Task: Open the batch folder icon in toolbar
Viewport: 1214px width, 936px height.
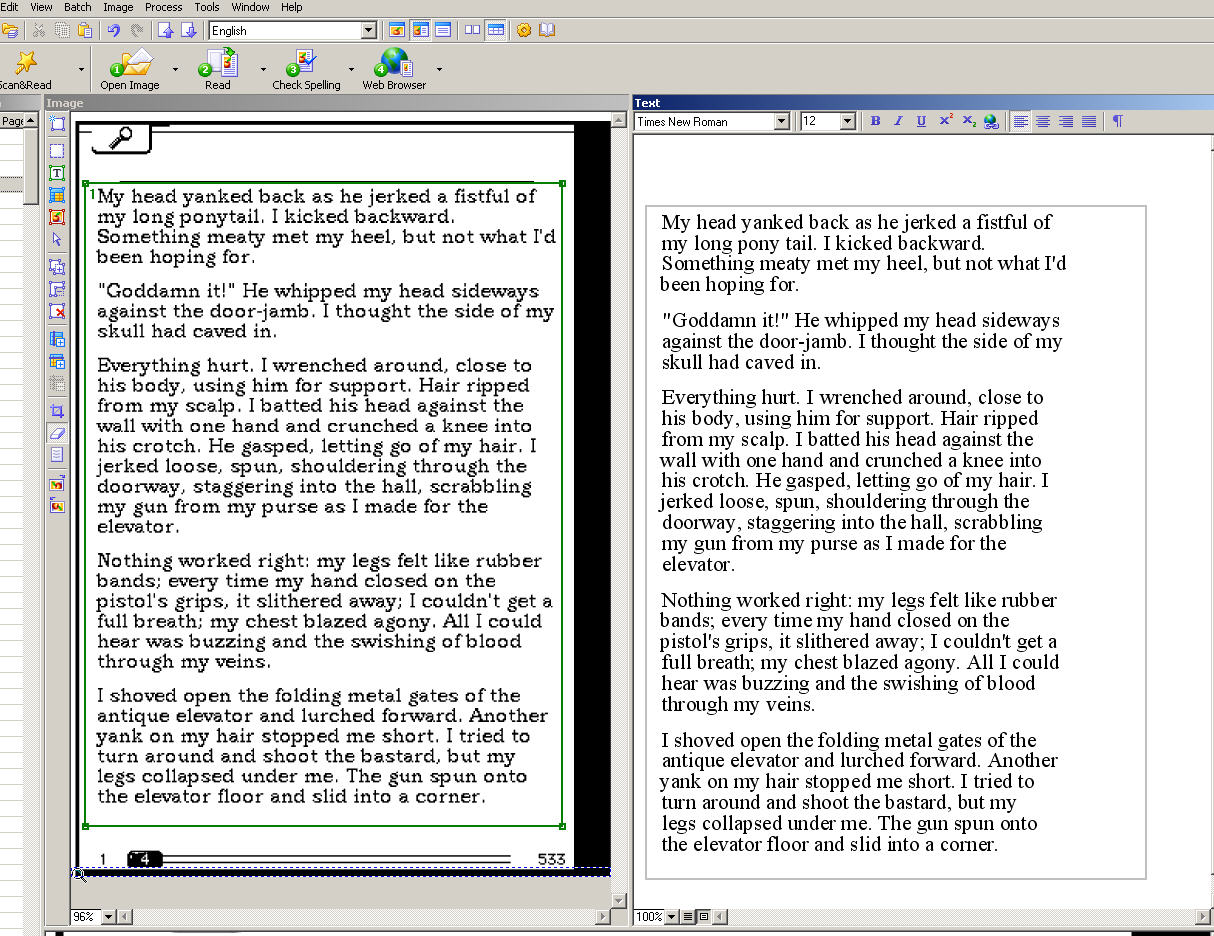Action: pos(9,30)
